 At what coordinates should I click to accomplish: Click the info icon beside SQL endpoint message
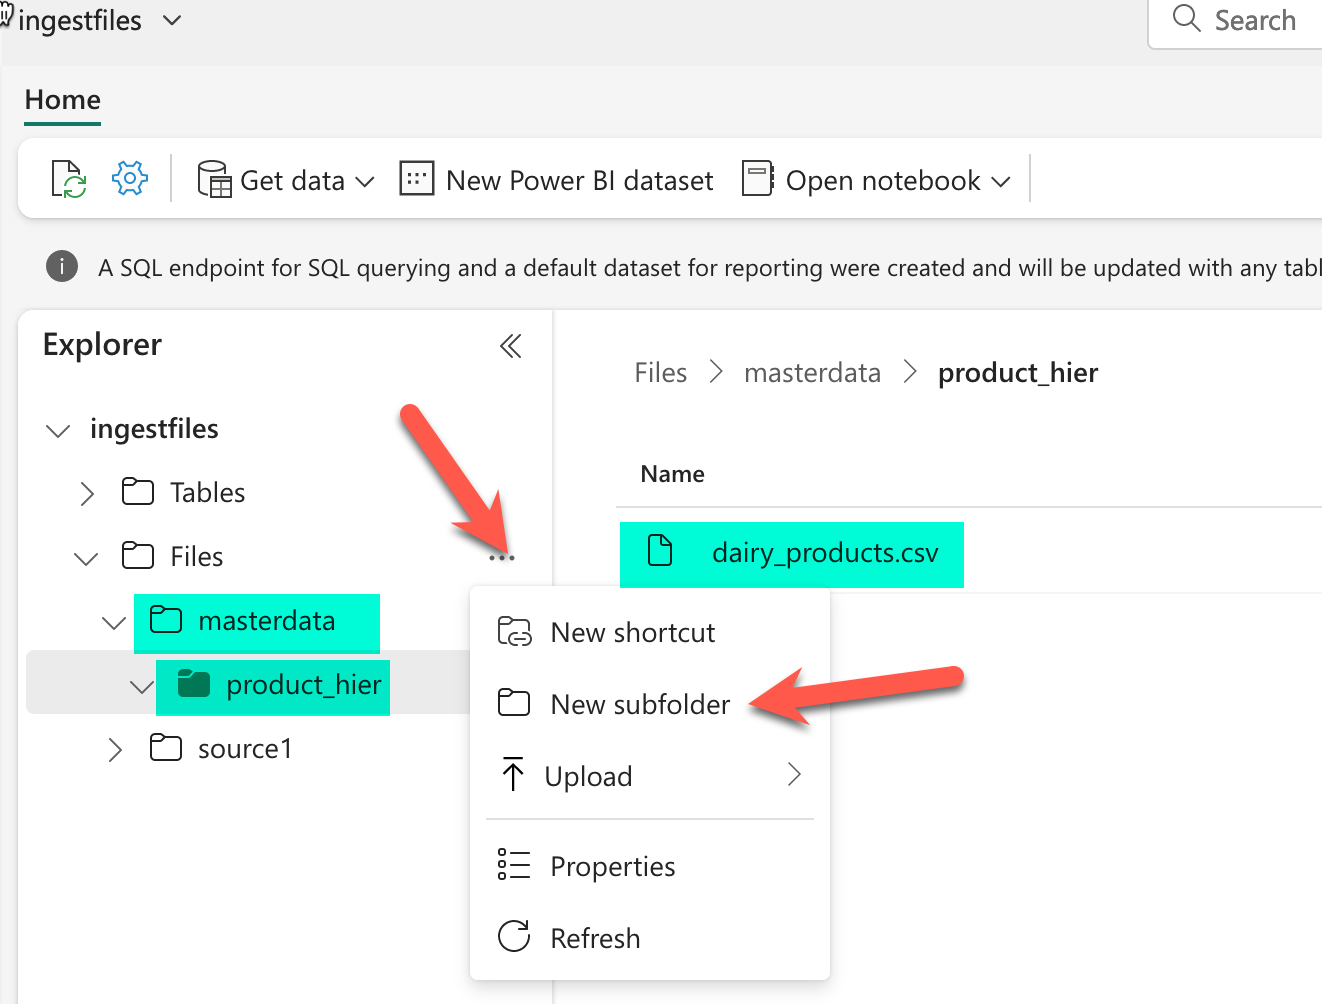click(62, 267)
